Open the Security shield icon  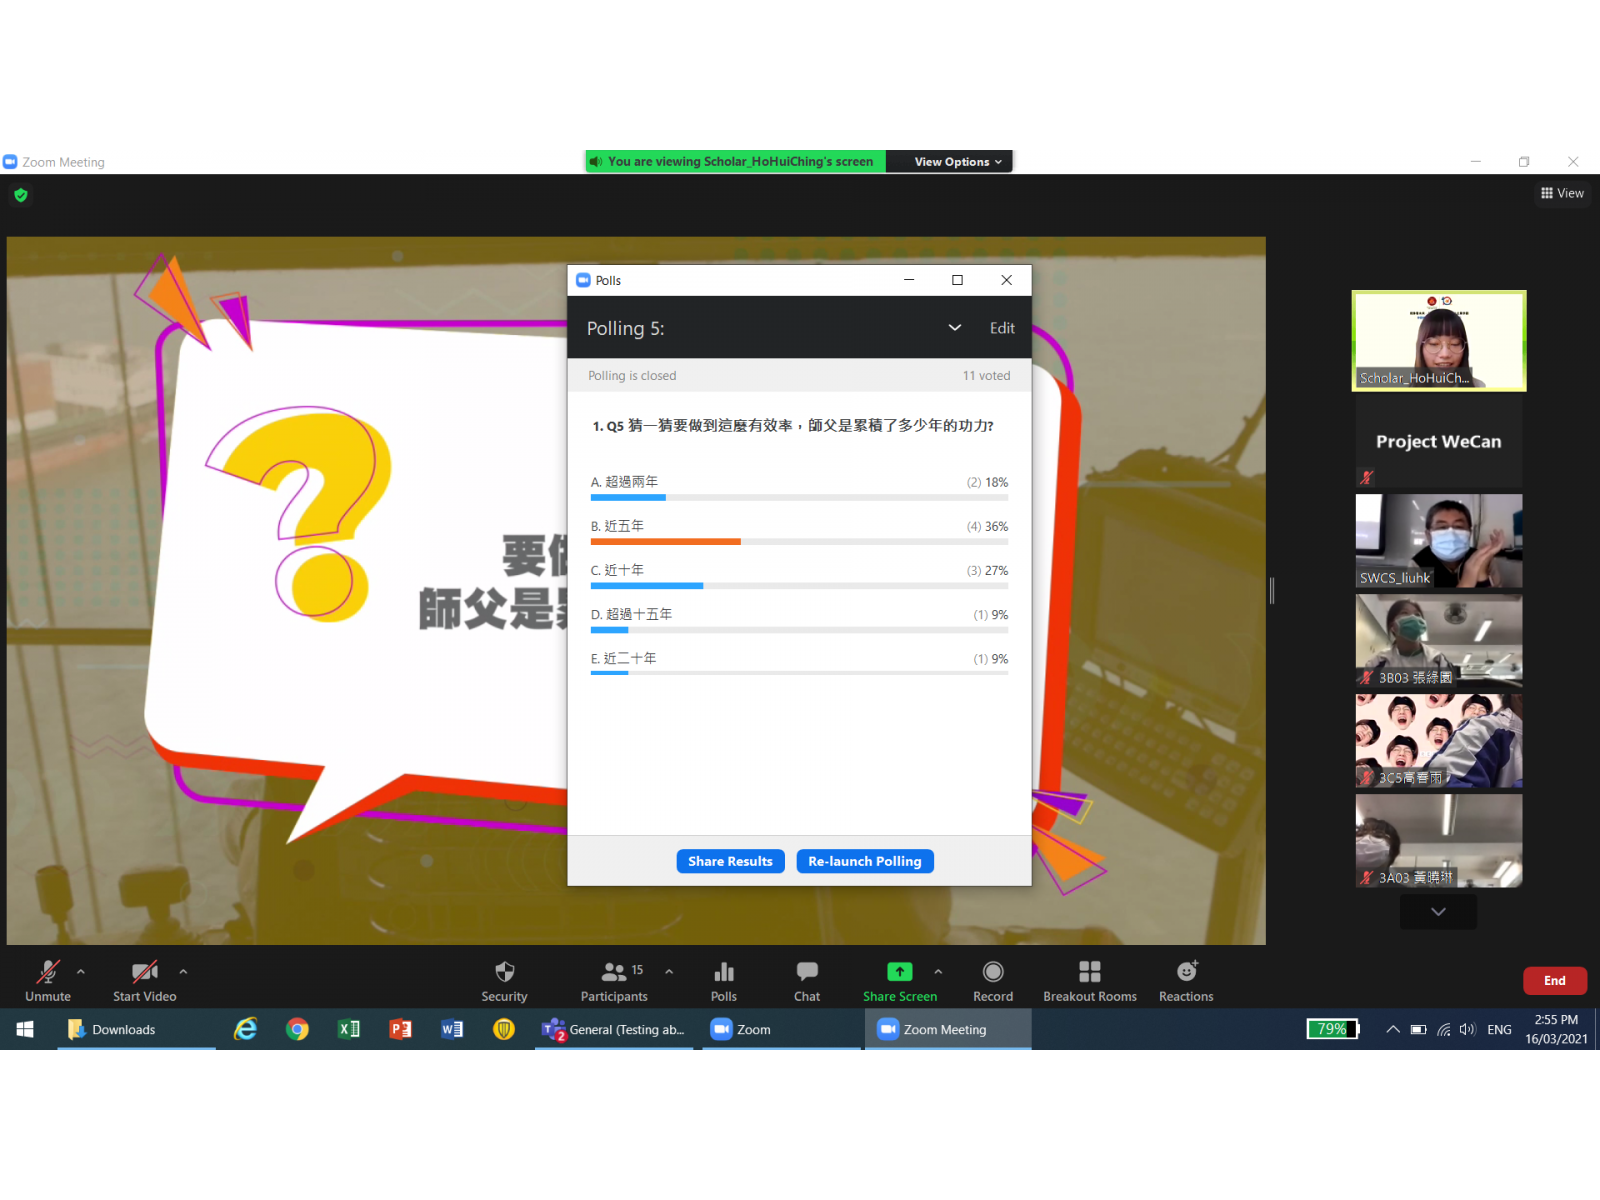click(x=504, y=972)
